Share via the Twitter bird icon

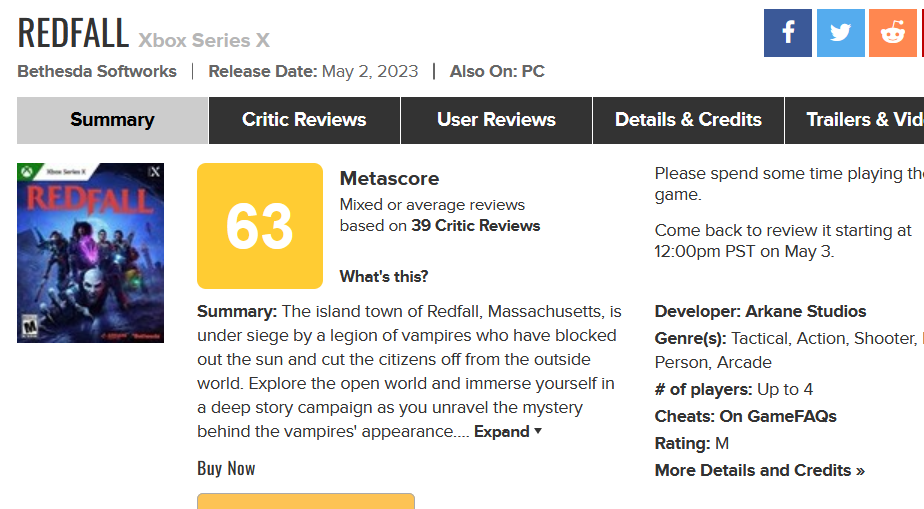[840, 33]
